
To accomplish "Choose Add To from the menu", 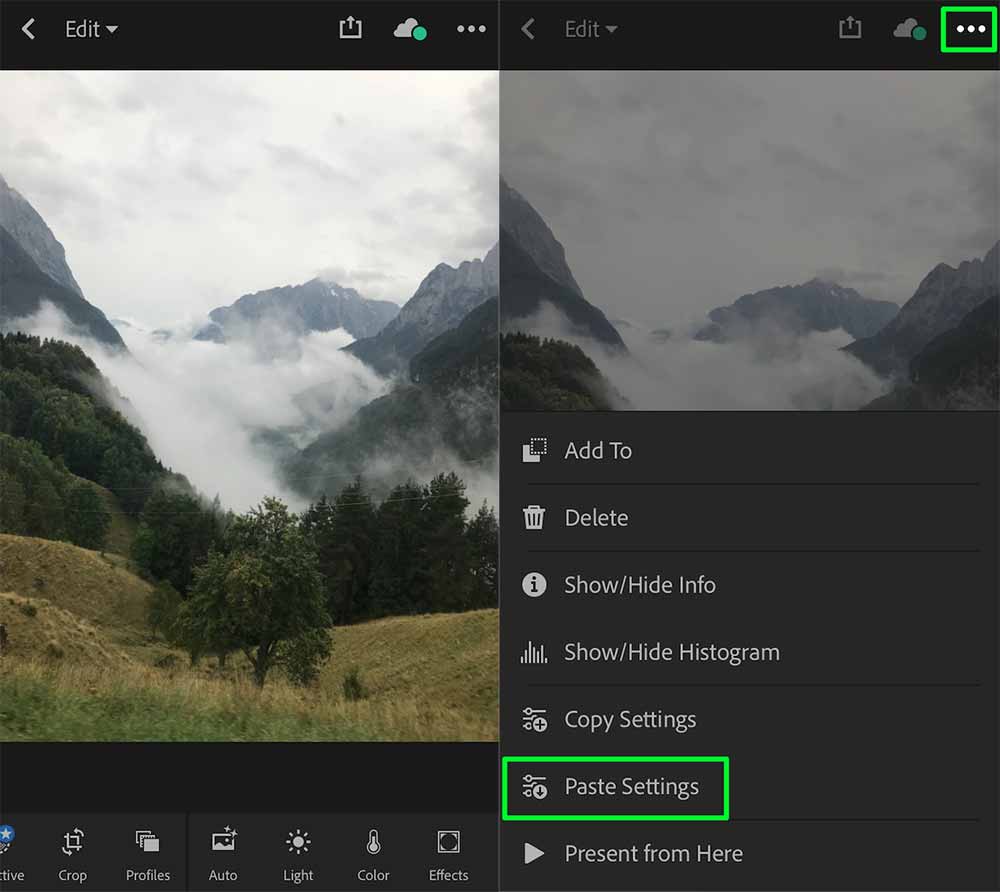I will [750, 451].
